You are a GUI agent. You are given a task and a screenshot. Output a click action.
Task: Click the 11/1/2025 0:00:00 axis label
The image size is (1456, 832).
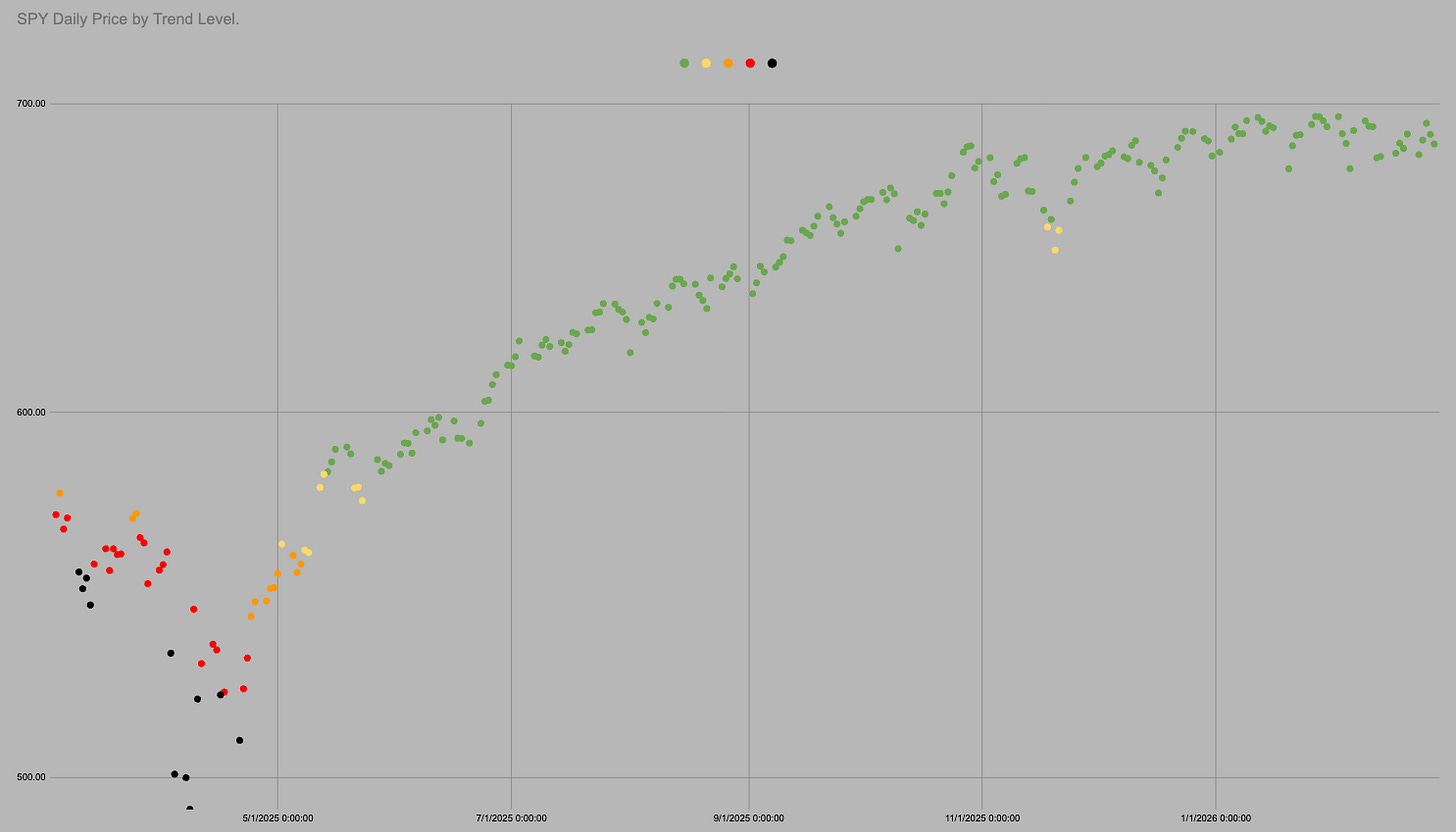(x=982, y=817)
